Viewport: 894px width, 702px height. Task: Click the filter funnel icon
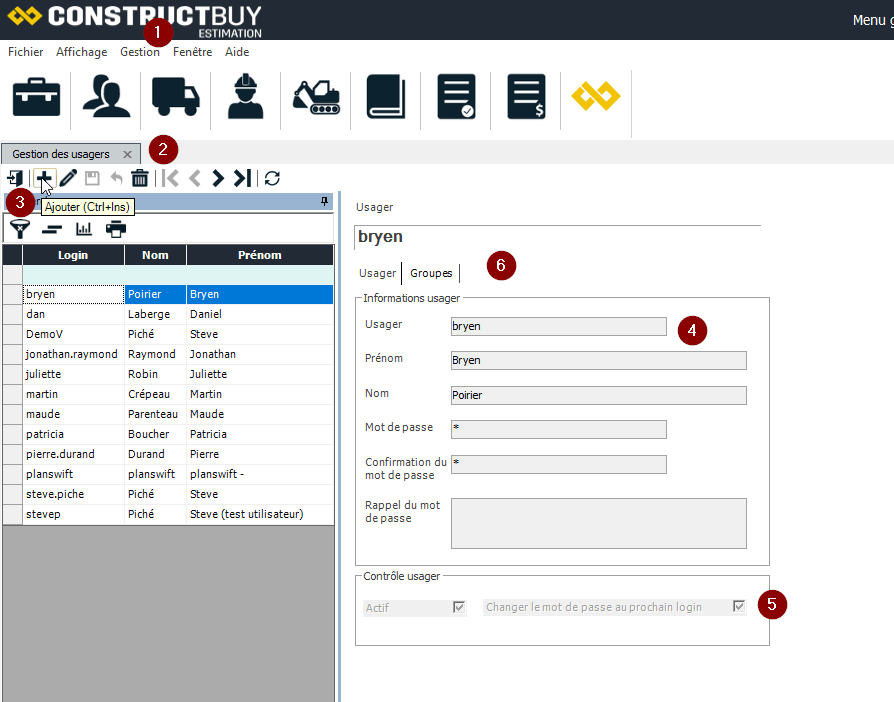(19, 229)
